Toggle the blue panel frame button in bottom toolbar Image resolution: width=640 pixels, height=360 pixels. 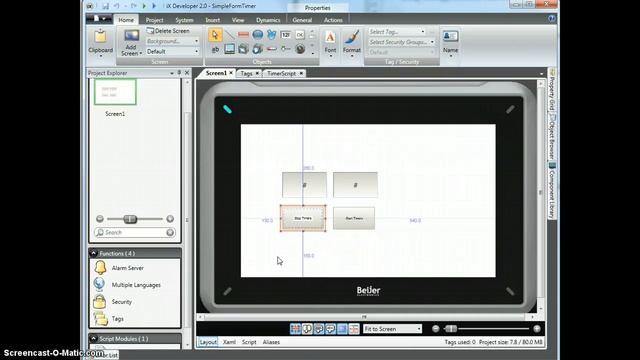point(342,329)
